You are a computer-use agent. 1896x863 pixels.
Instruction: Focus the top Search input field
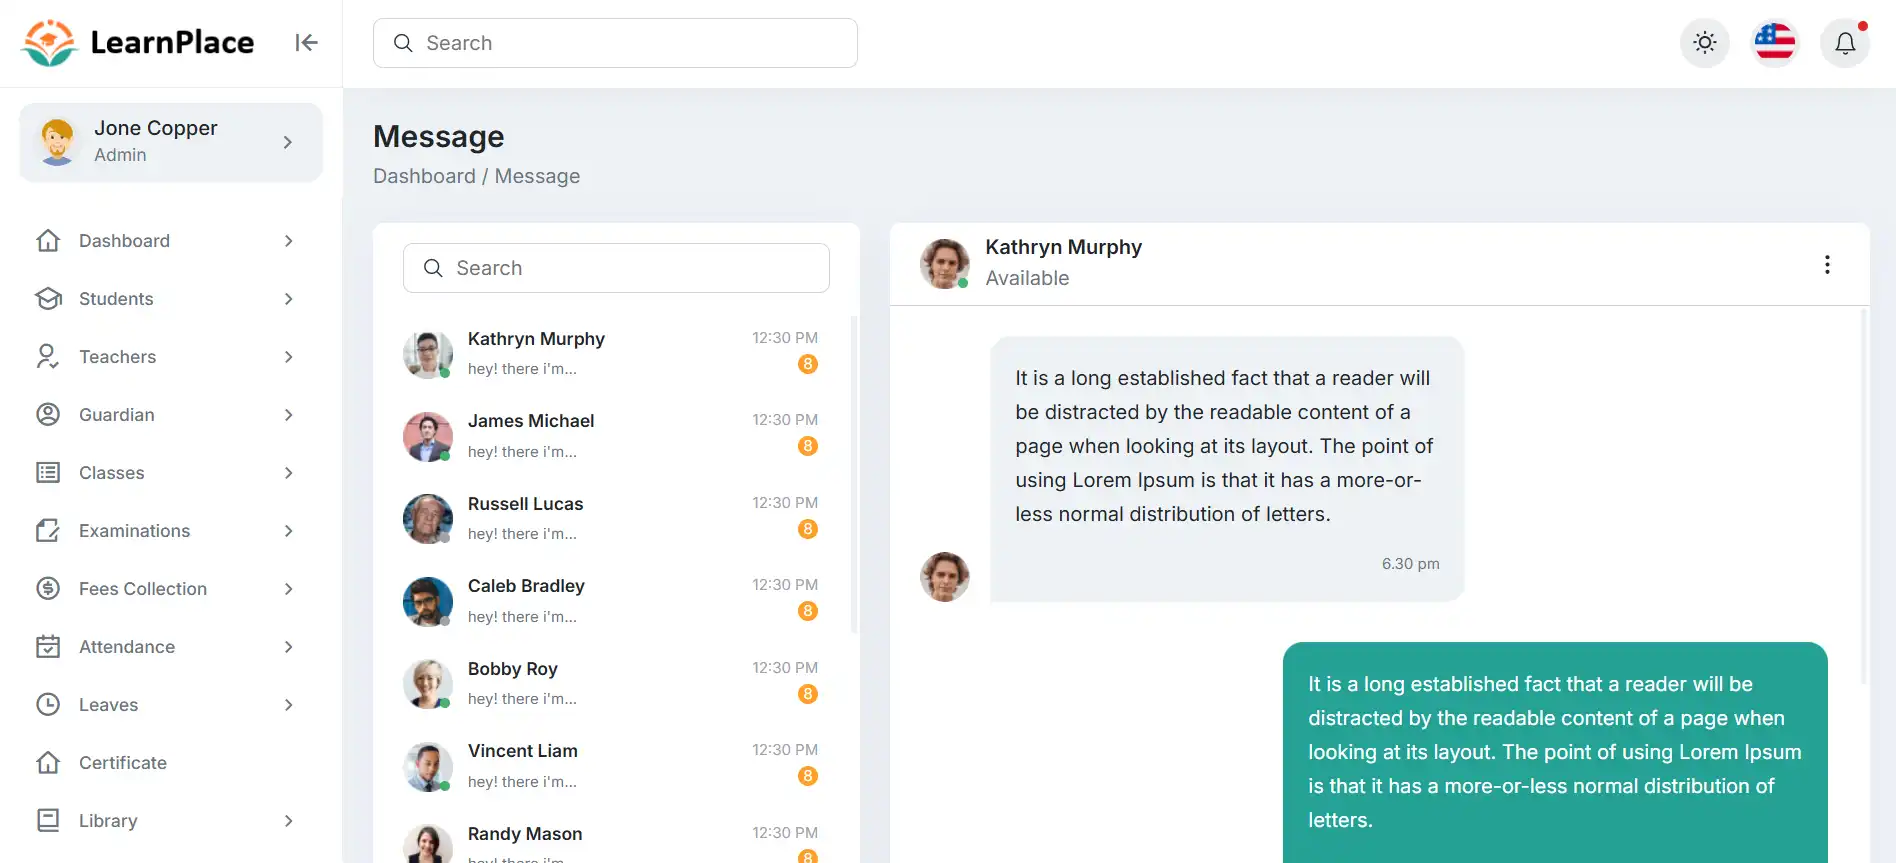tap(615, 43)
